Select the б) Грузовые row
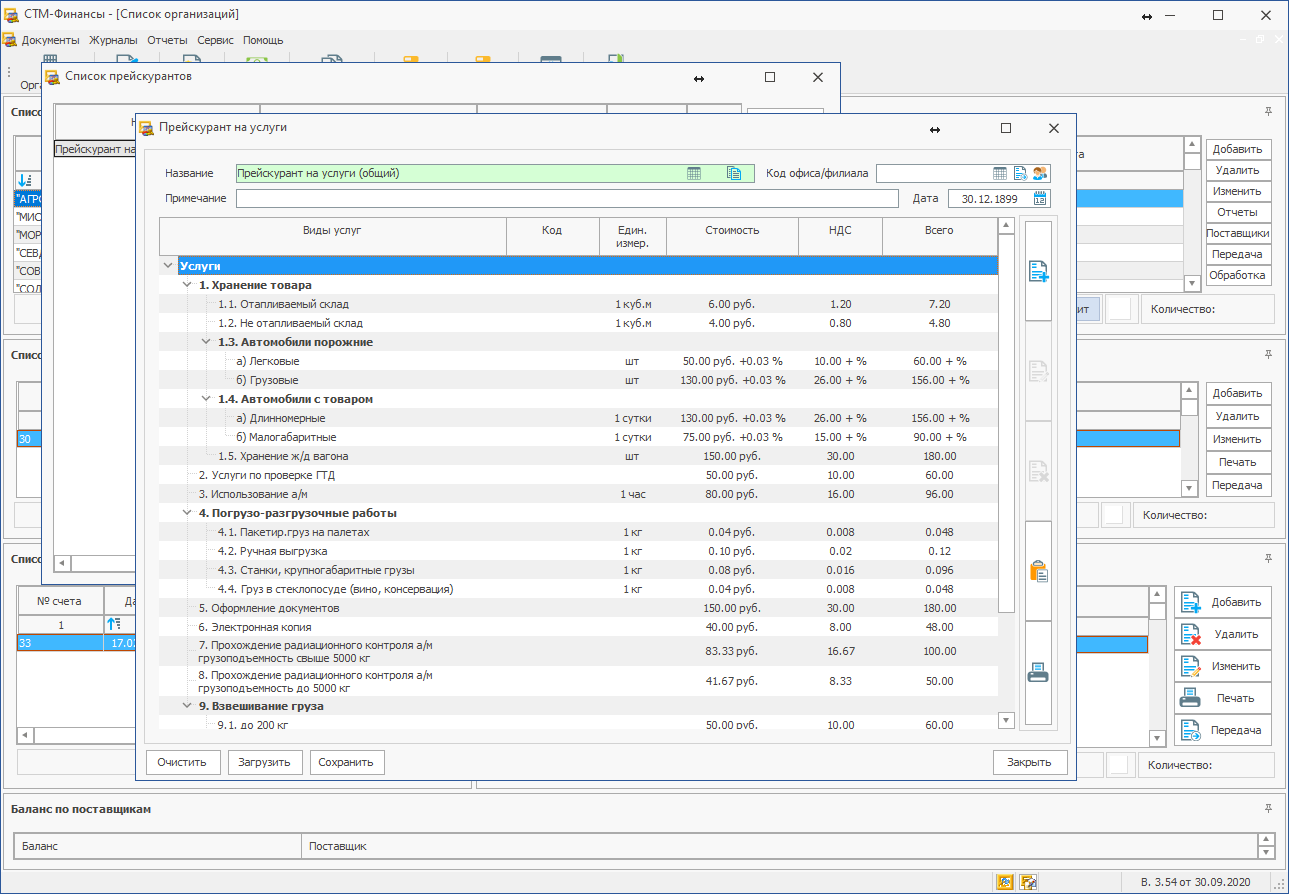 coord(578,380)
